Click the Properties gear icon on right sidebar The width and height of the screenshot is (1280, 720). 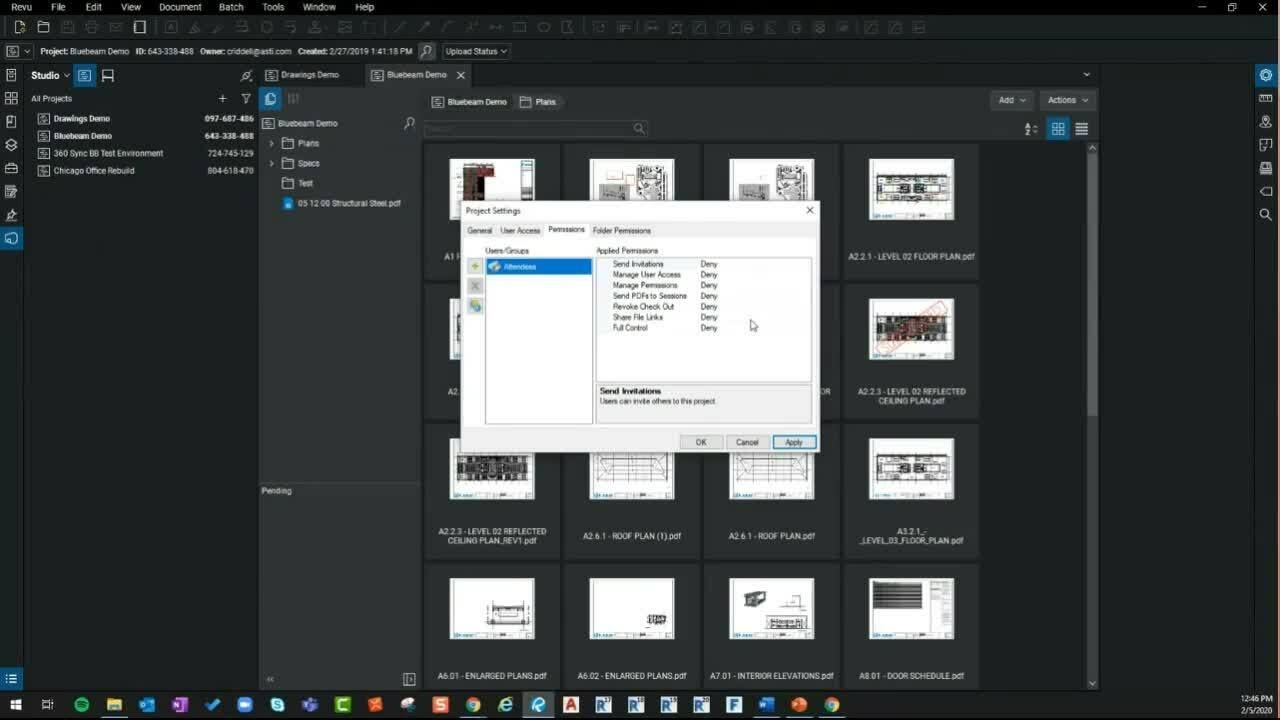1266,75
